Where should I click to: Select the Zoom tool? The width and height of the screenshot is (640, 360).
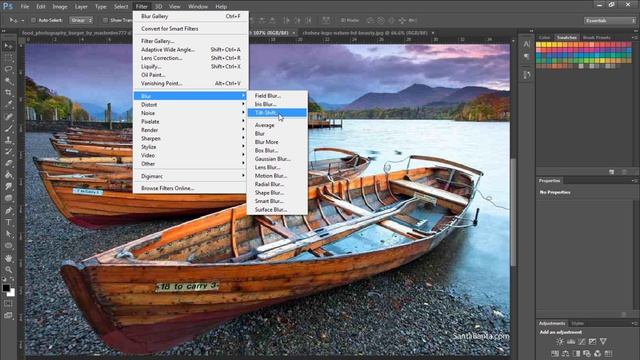tap(8, 269)
